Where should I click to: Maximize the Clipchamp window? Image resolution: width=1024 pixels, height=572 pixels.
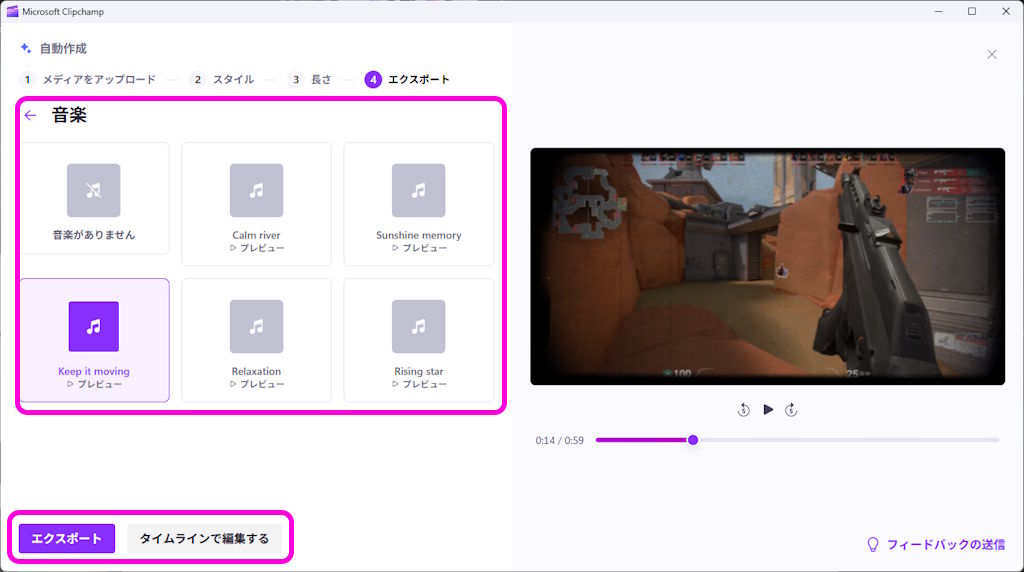[x=972, y=11]
